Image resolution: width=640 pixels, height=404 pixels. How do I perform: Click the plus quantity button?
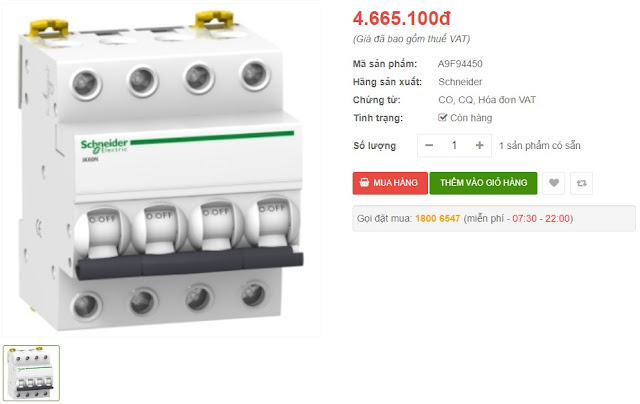[x=480, y=145]
